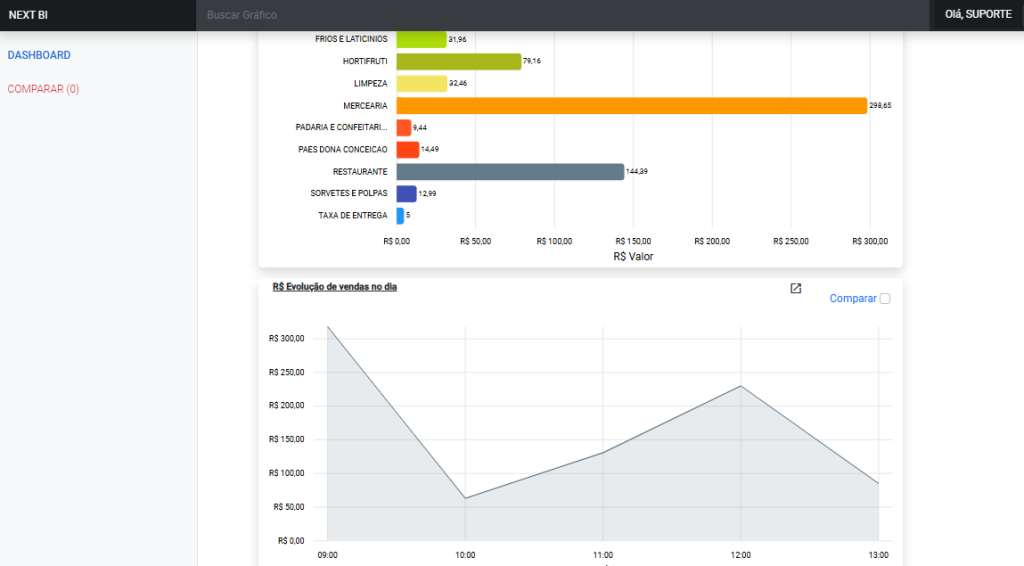Select the blue SORVETES E POLPAS bar
Image resolution: width=1024 pixels, height=566 pixels.
tap(406, 194)
